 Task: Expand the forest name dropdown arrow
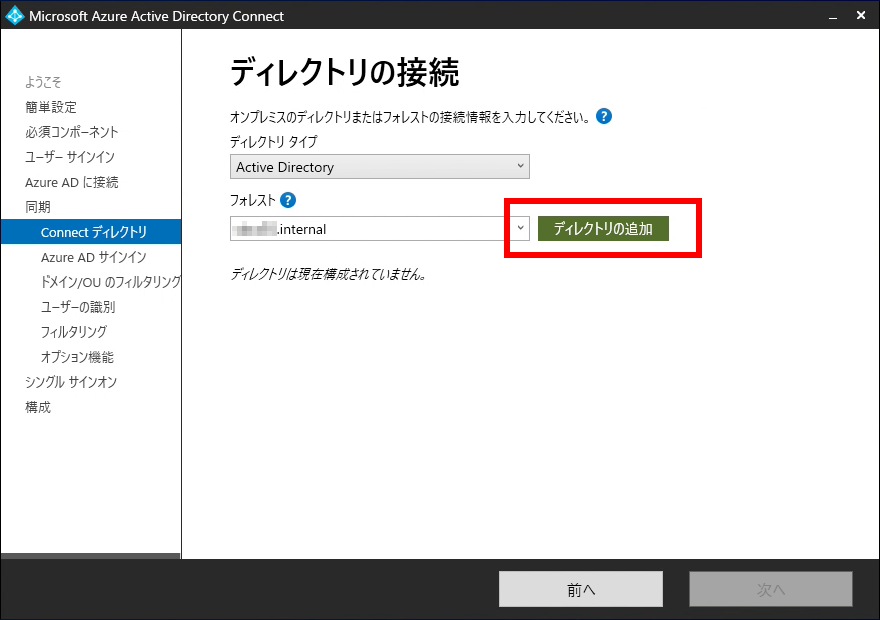(520, 228)
